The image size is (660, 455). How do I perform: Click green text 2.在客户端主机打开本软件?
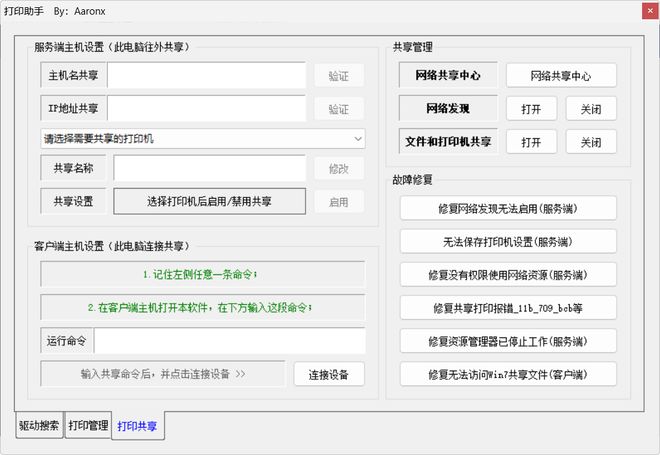tap(200, 308)
